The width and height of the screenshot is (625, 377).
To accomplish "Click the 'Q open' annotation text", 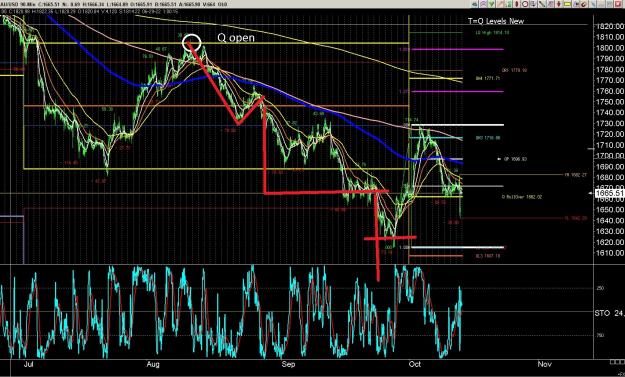I will (236, 38).
